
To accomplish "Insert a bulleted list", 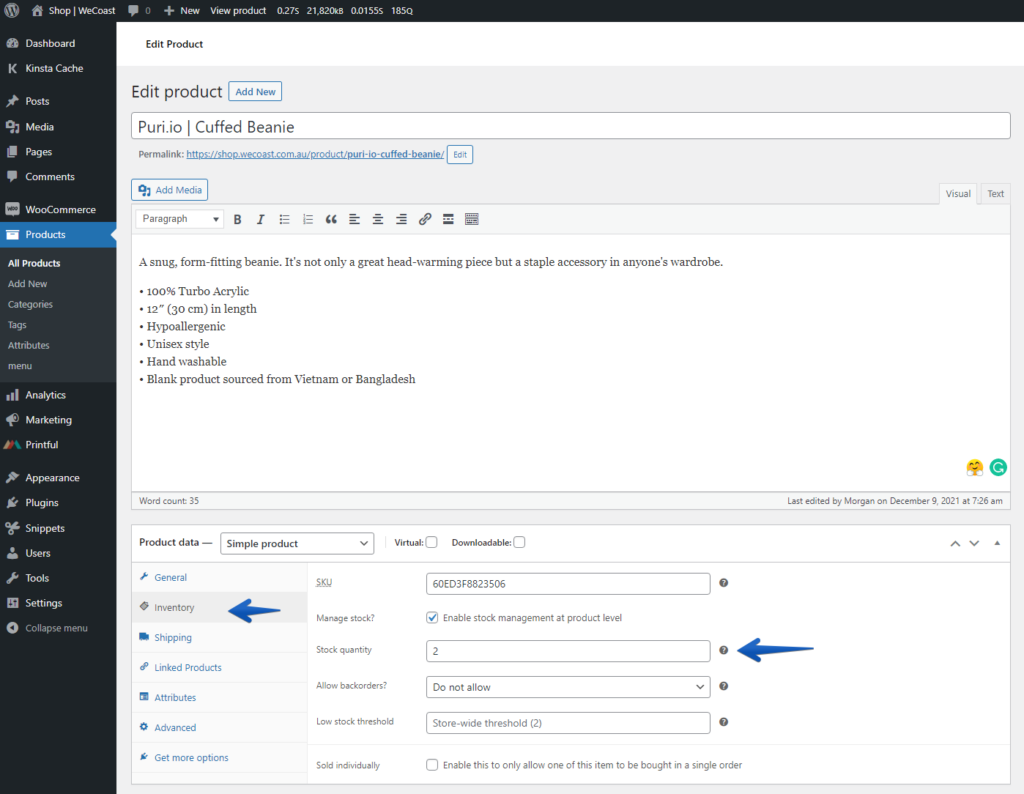I will pos(284,219).
